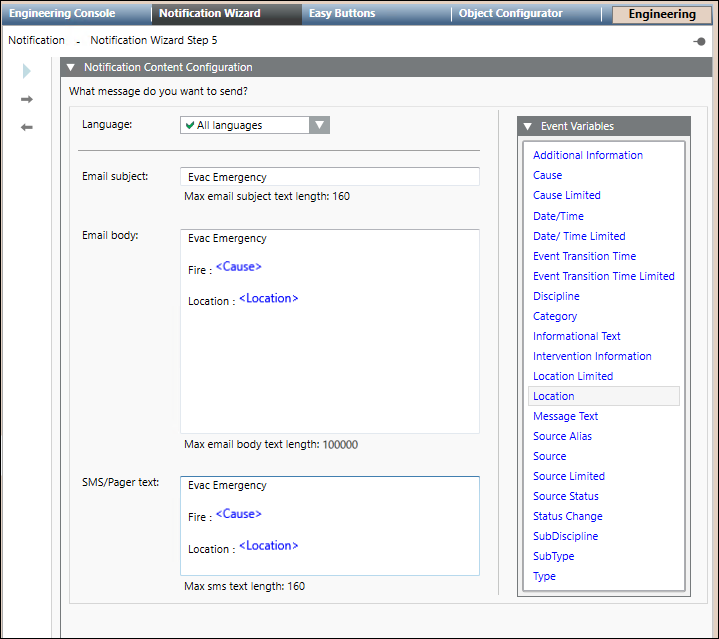Open the Language dropdown

click(319, 125)
